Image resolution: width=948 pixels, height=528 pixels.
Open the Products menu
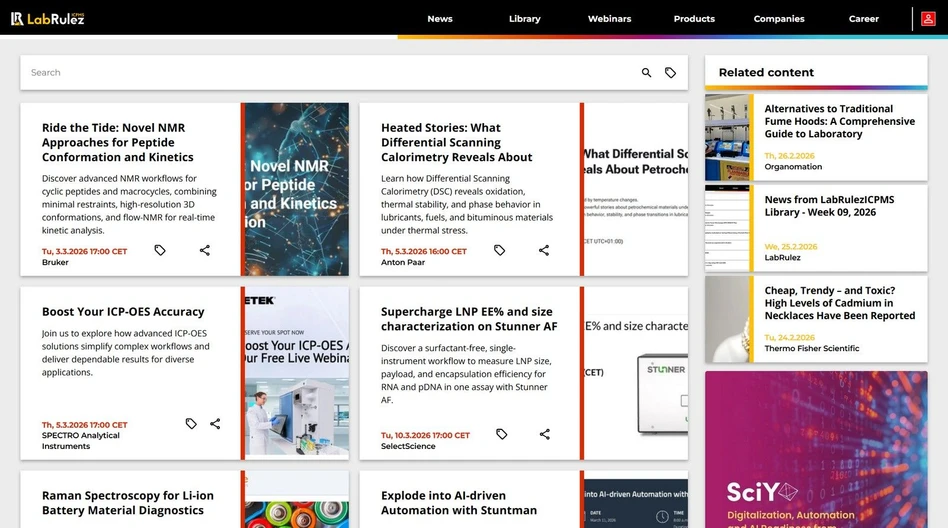(x=694, y=19)
